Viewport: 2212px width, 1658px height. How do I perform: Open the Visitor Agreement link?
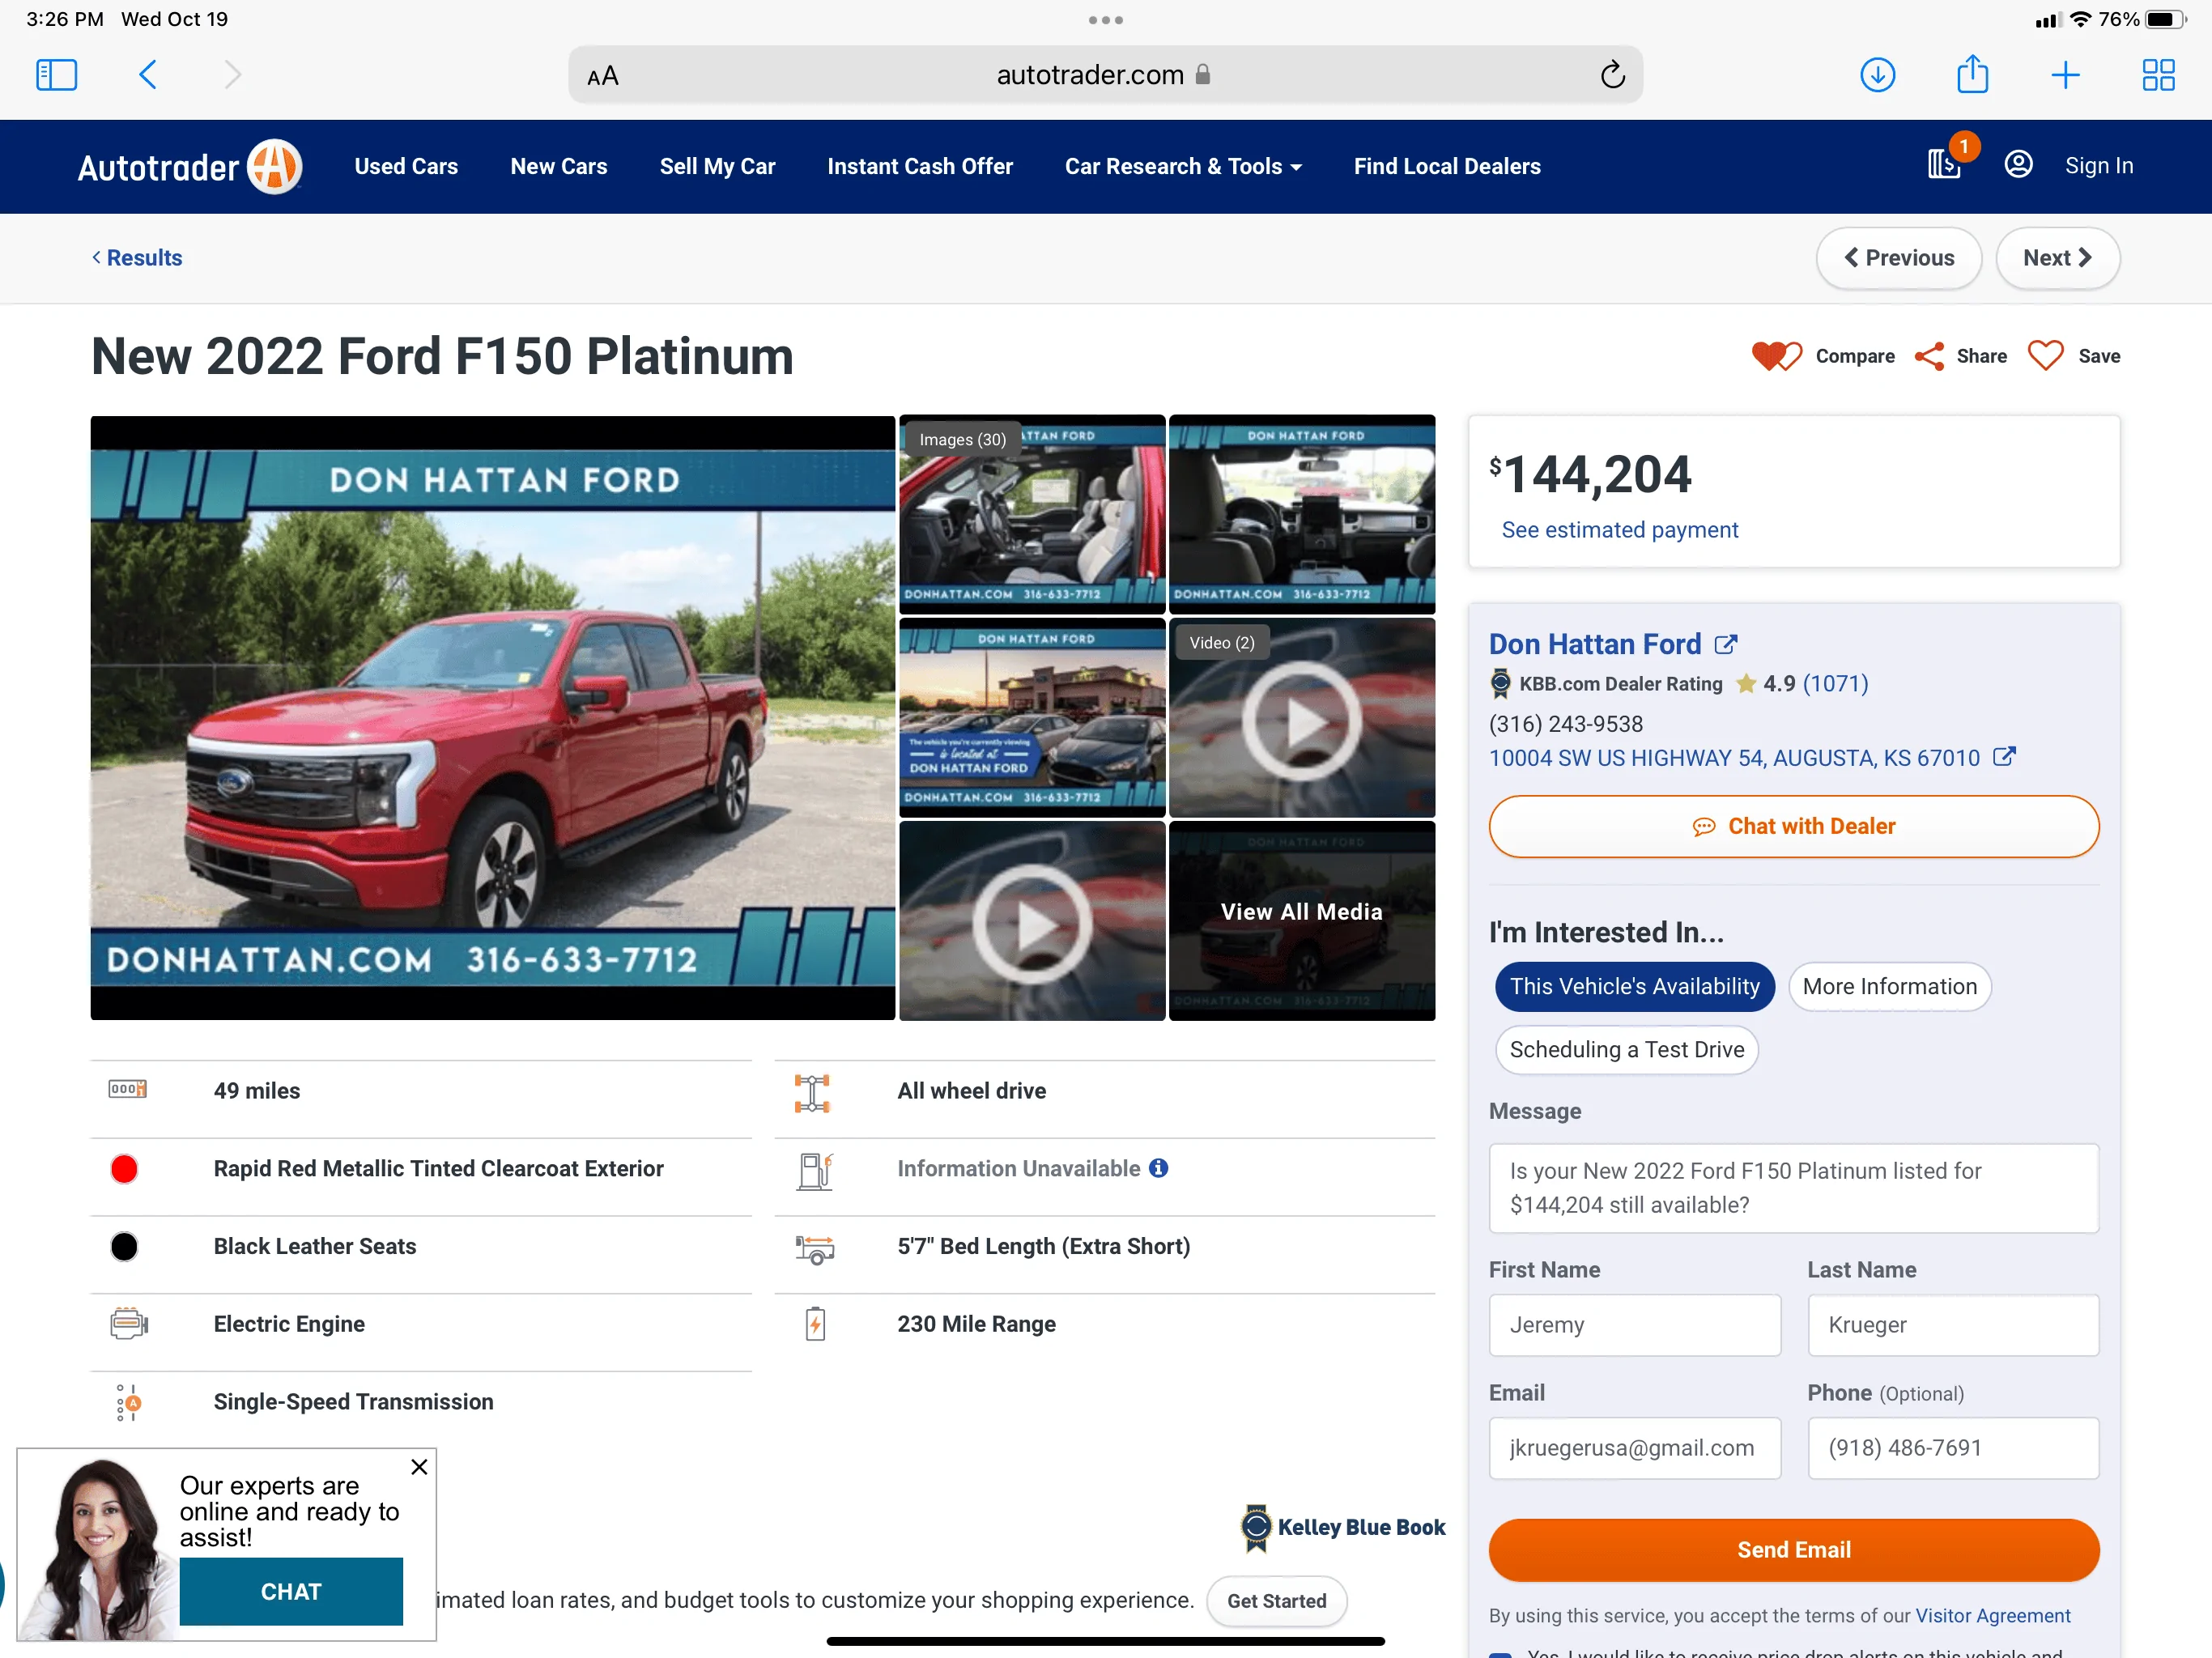[x=1992, y=1615]
